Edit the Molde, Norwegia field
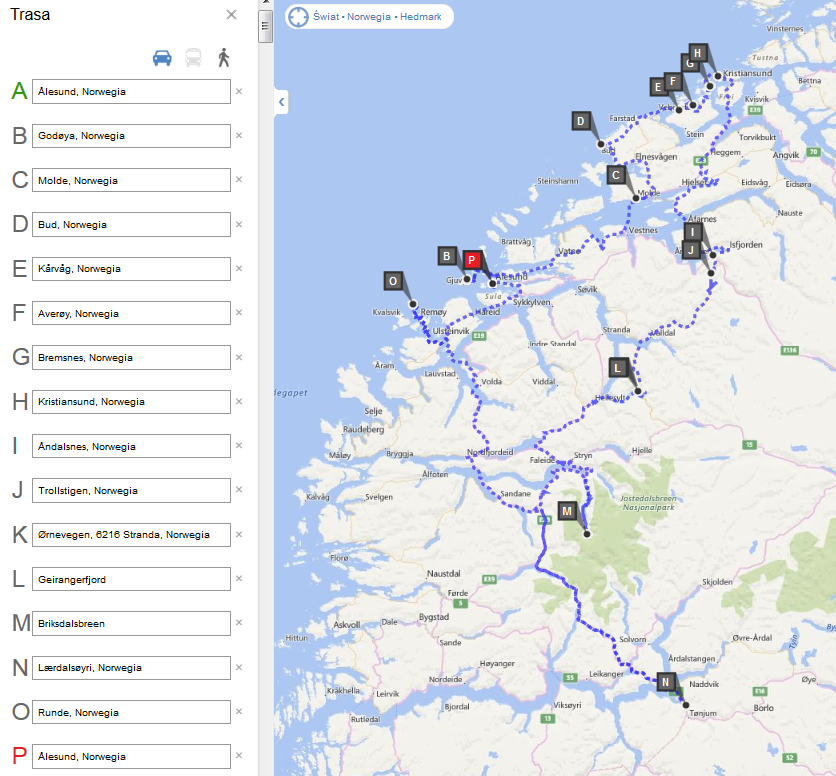836x776 pixels. click(x=131, y=180)
